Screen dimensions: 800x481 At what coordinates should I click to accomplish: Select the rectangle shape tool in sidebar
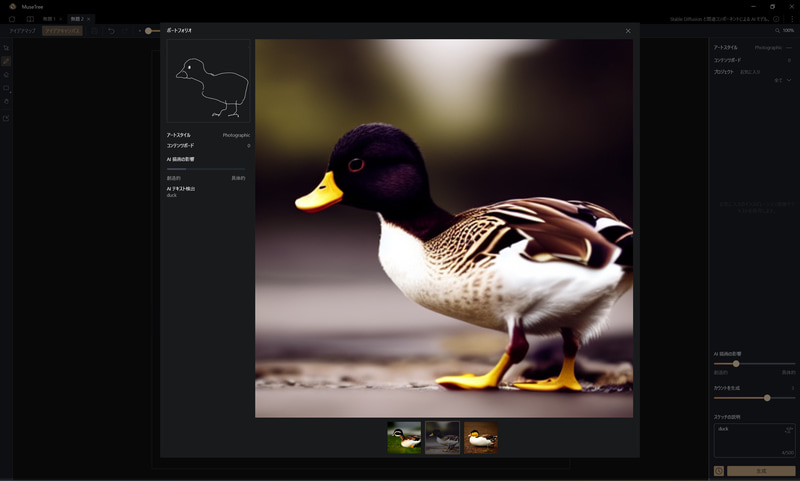[6, 88]
